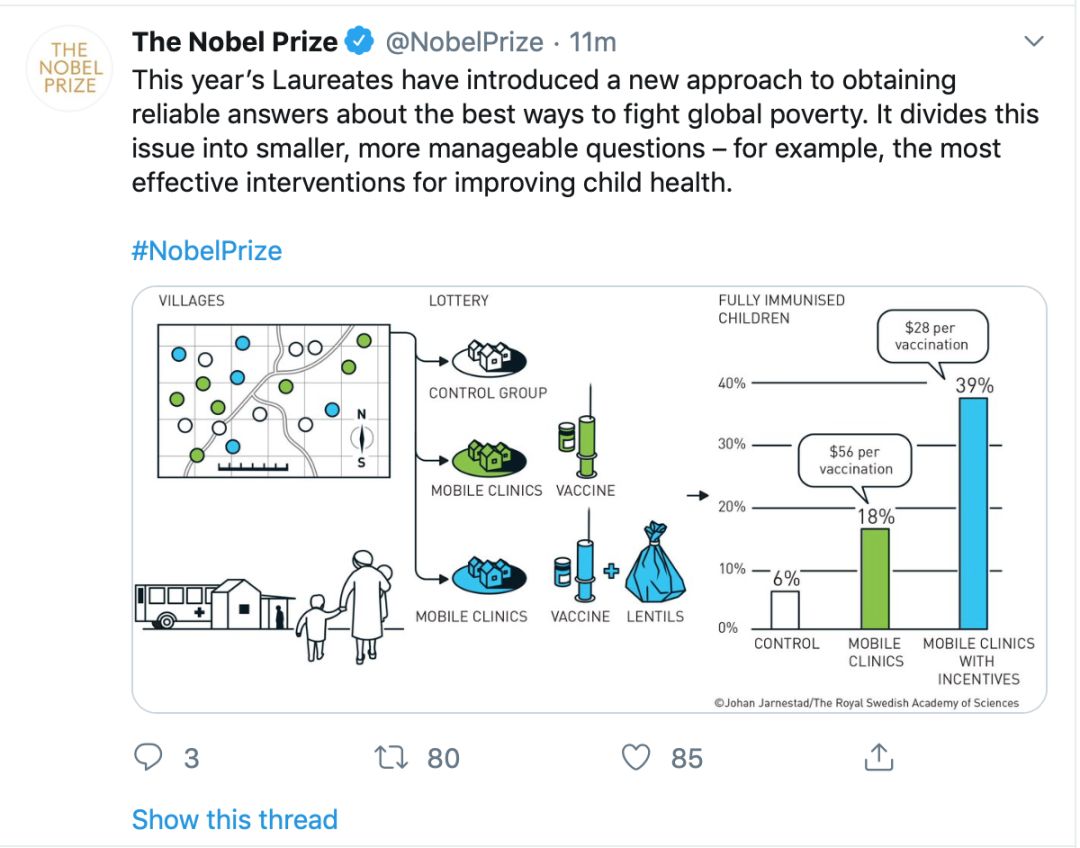Click the compass on the villages map

pos(361,437)
